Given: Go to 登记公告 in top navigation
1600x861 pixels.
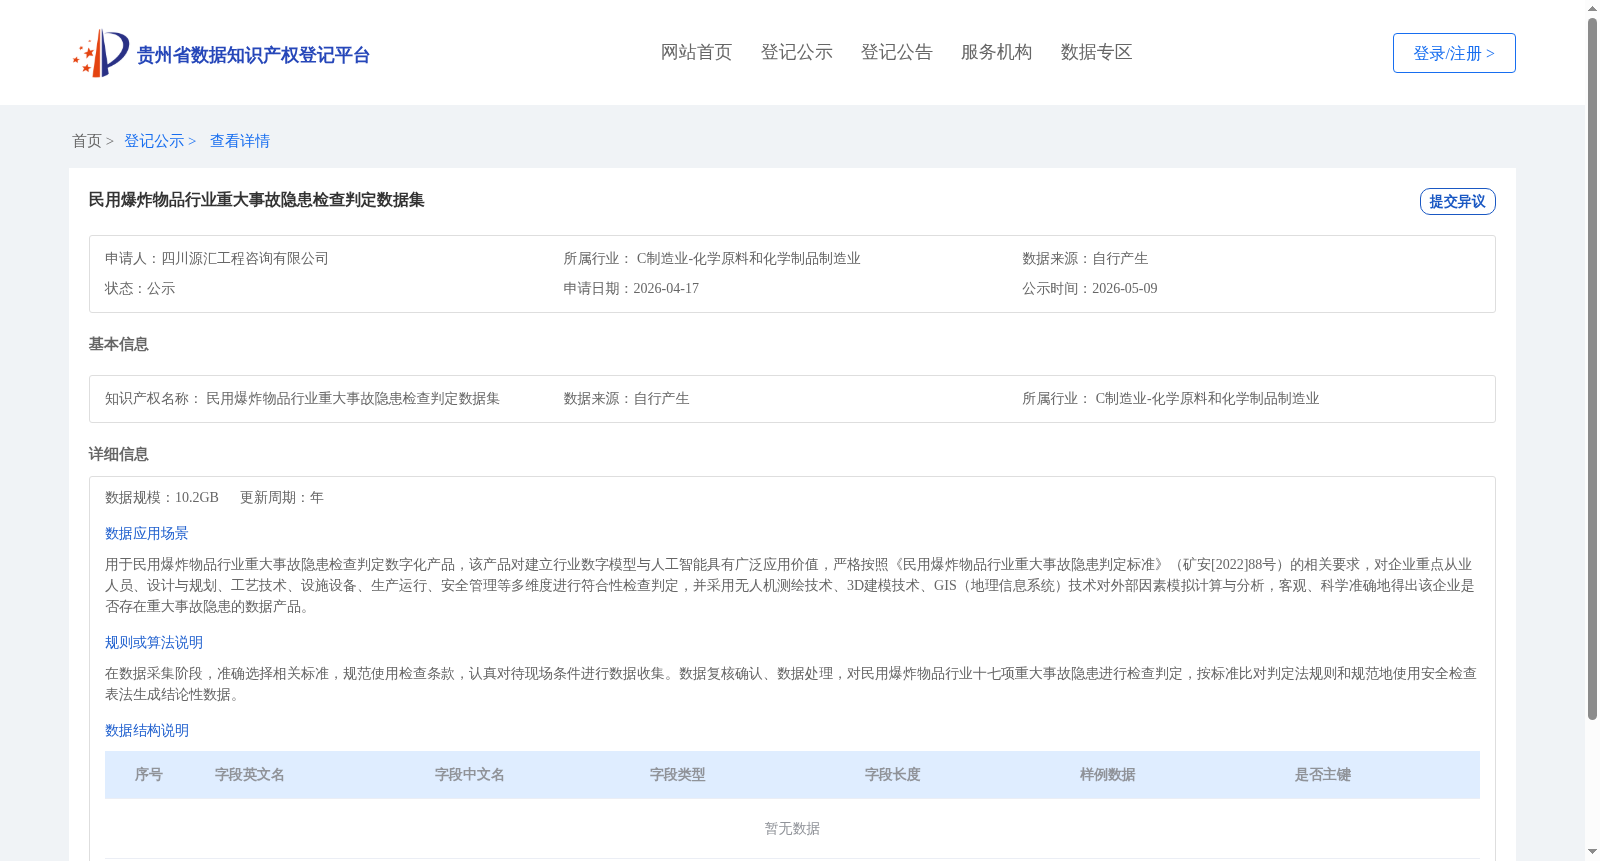Looking at the screenshot, I should pyautogui.click(x=896, y=52).
